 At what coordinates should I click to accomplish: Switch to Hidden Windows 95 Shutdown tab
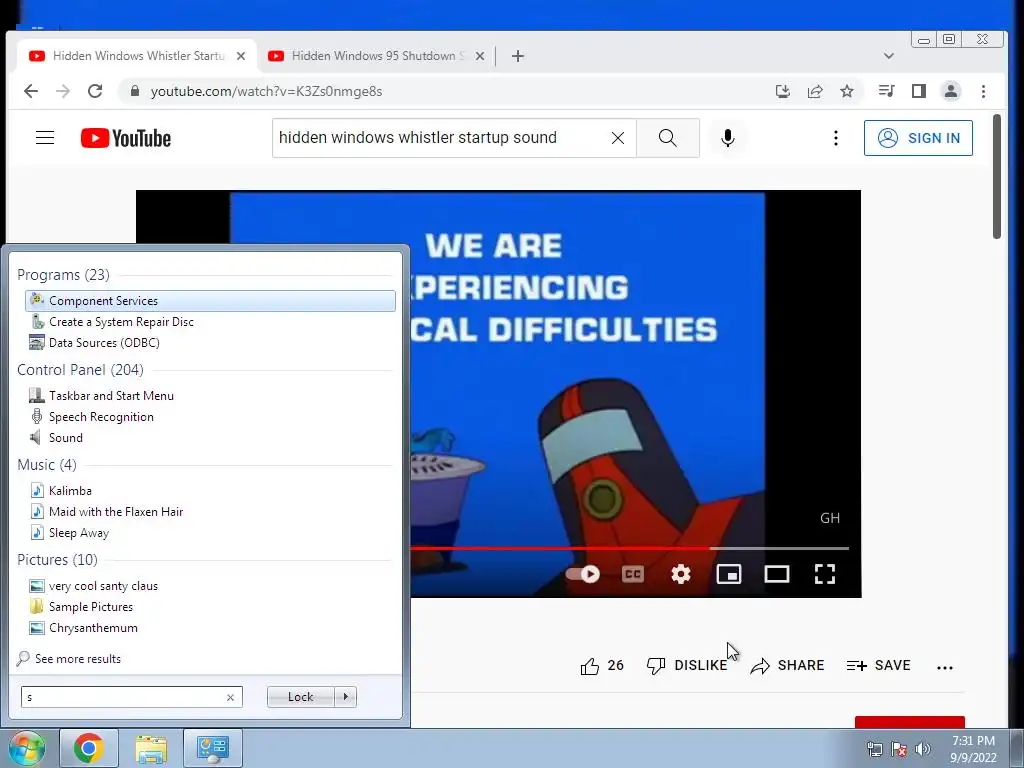click(x=377, y=56)
